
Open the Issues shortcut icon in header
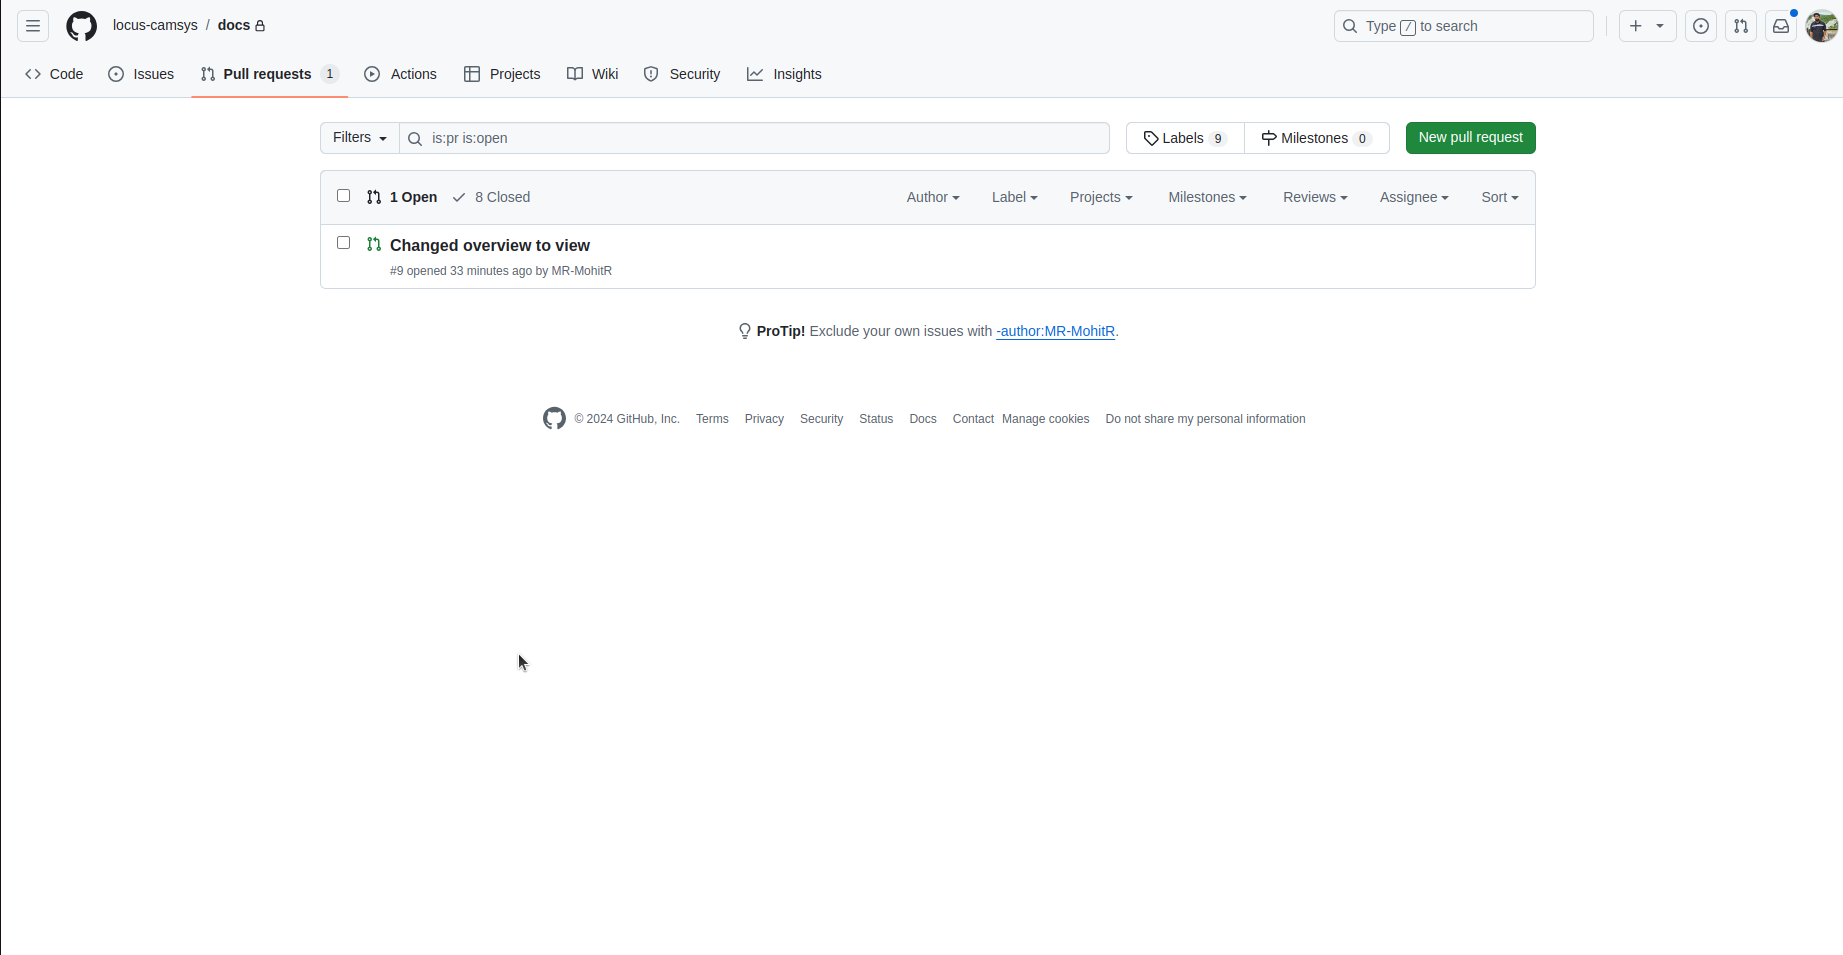pos(1700,26)
